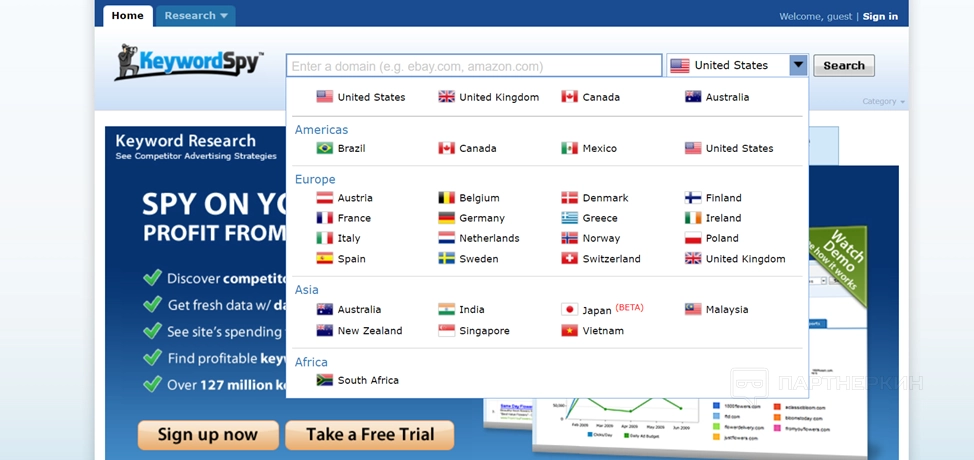
Task: Click the Americas region heading
Action: (x=321, y=130)
